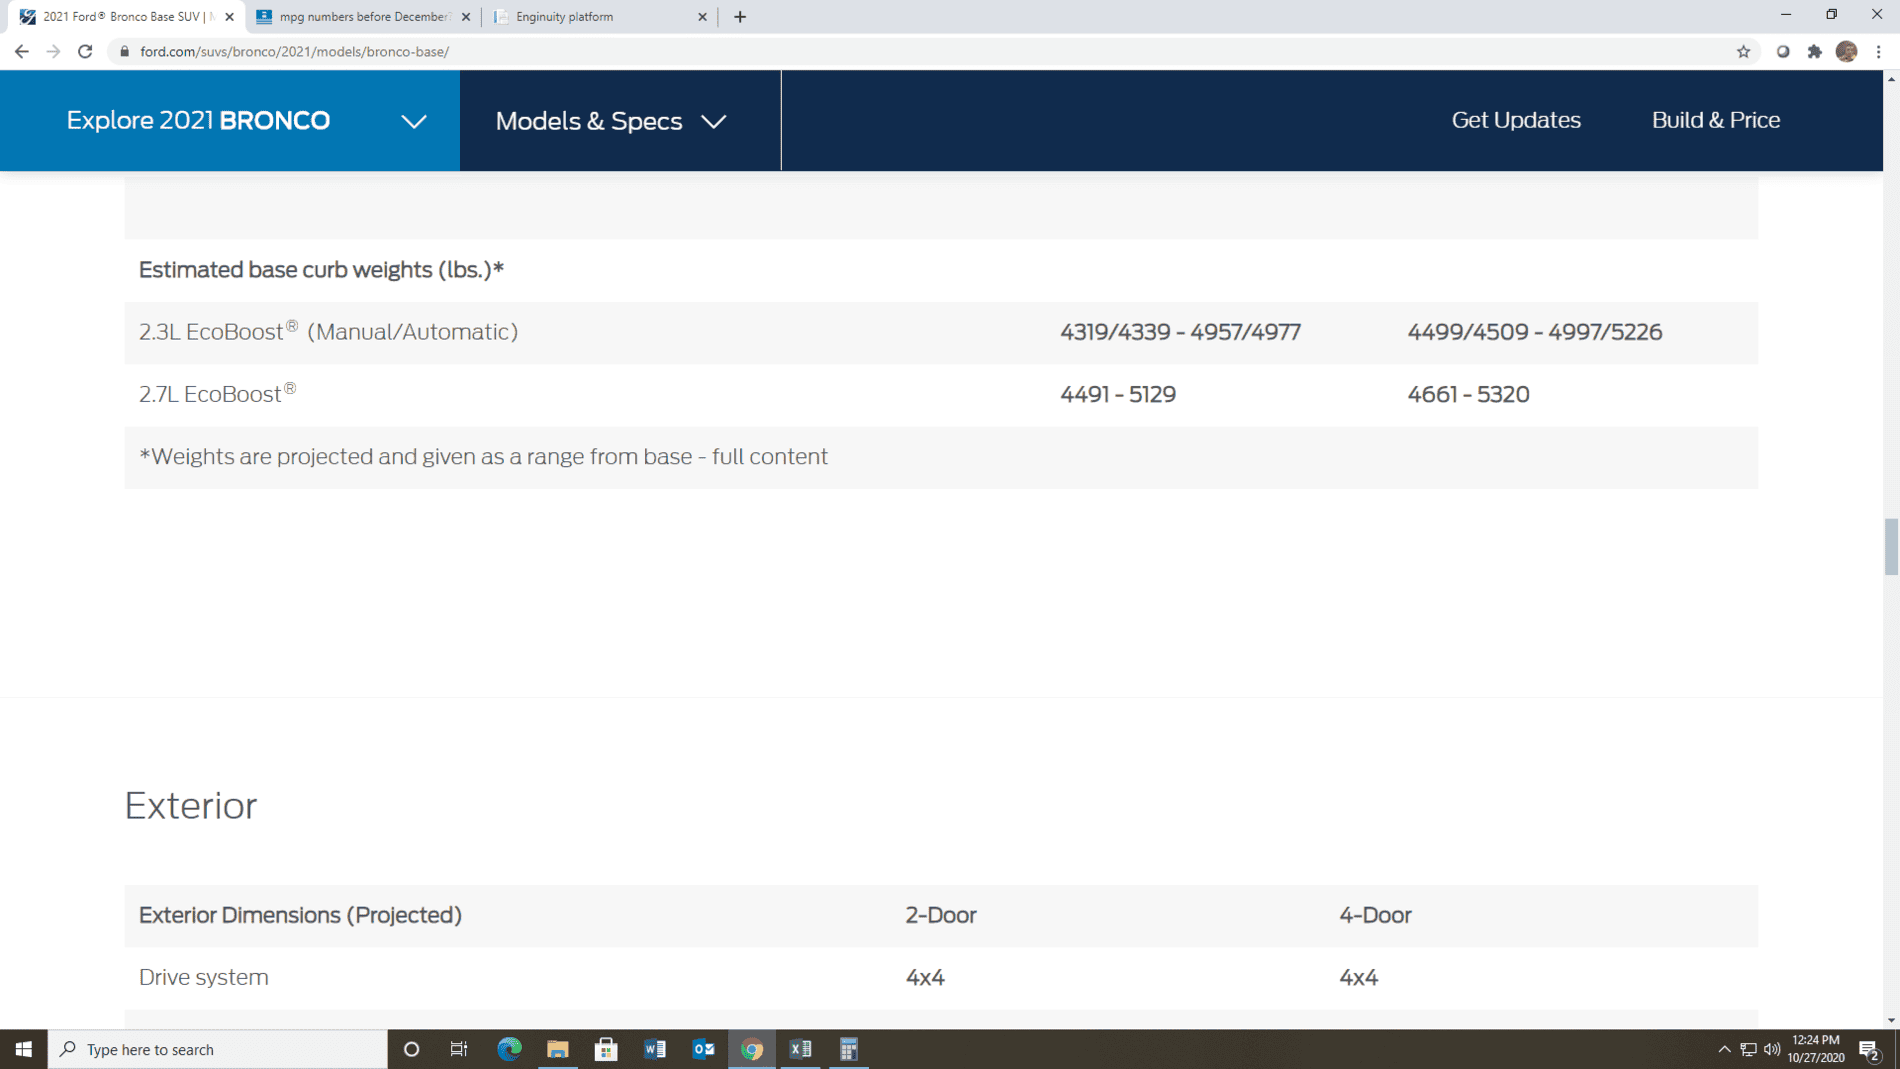Select the 2021 Ford Bronco Base SUV tab
Image resolution: width=1900 pixels, height=1069 pixels.
124,16
